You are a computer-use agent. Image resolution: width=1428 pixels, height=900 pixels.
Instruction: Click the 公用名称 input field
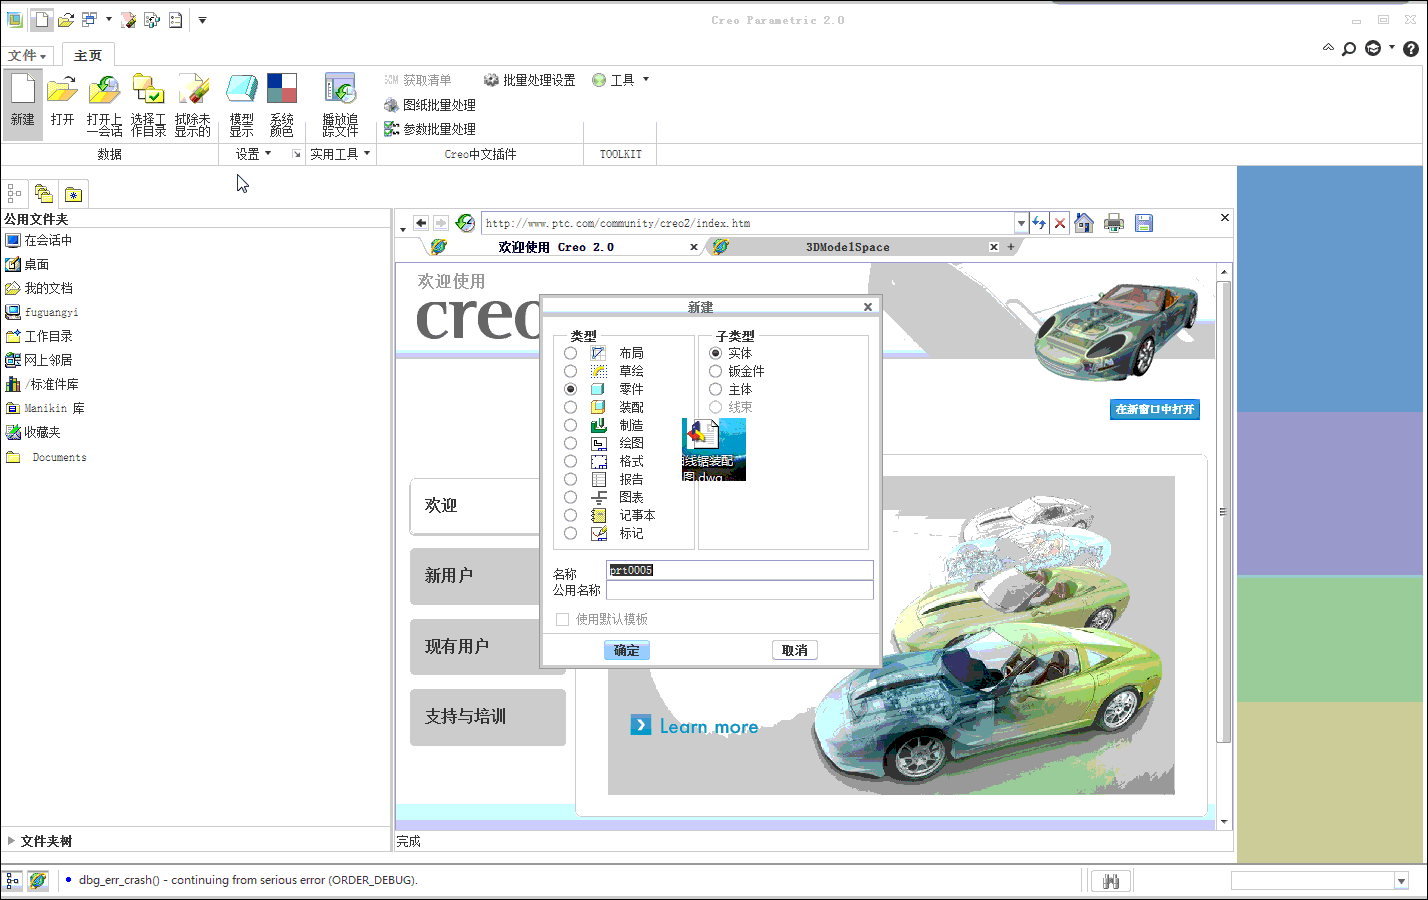(x=740, y=590)
